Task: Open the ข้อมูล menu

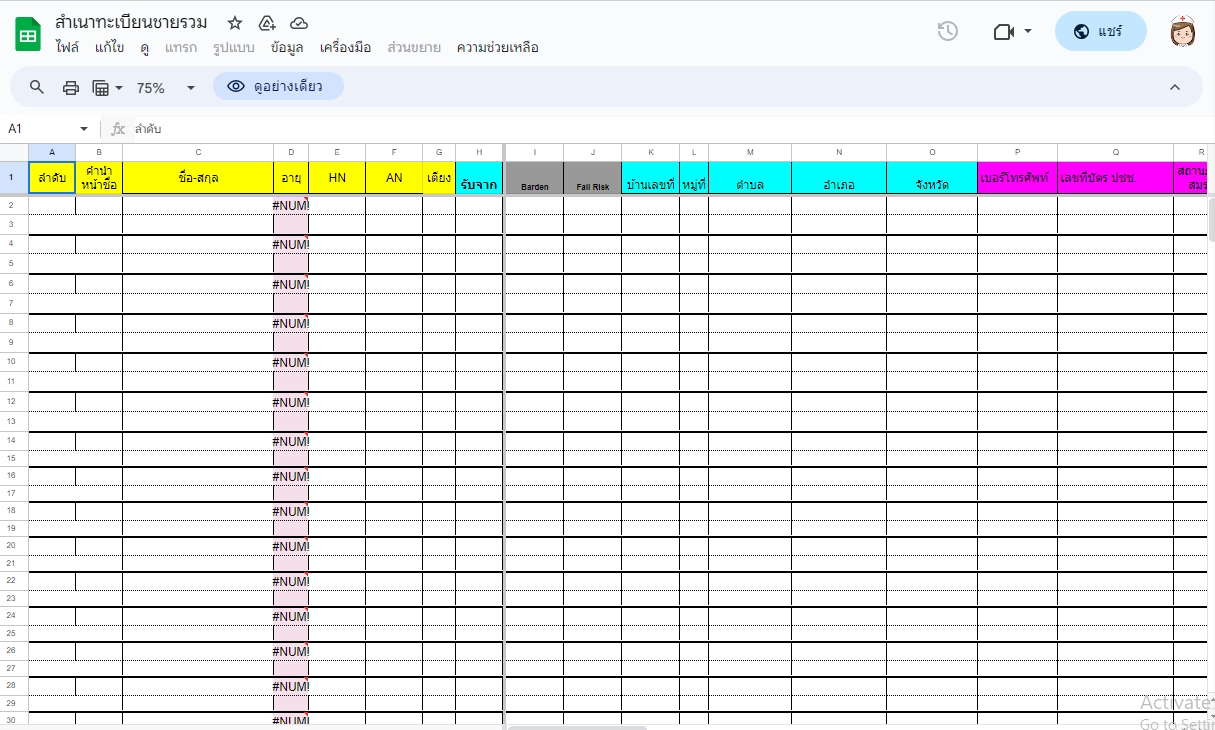Action: click(x=287, y=47)
